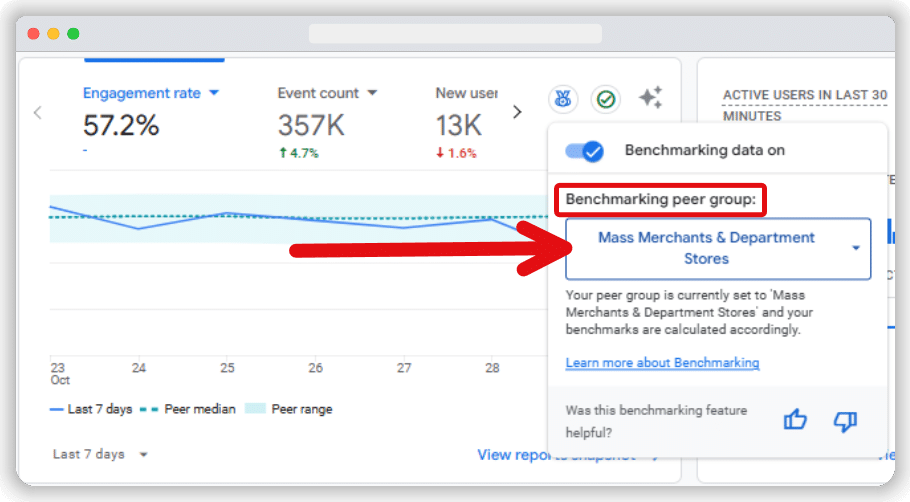Open the Last 7 days date range dropdown
The width and height of the screenshot is (910, 502).
point(100,454)
